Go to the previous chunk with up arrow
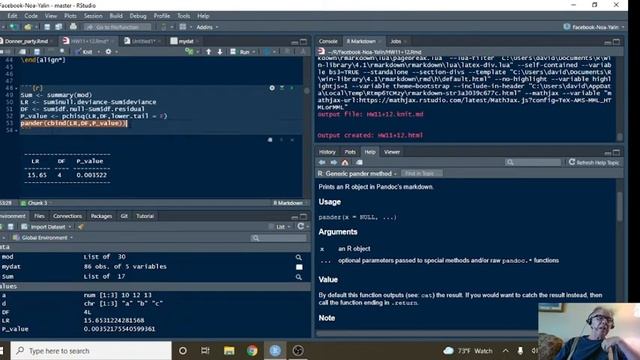Screen dimensions: 640x360 coord(209,52)
